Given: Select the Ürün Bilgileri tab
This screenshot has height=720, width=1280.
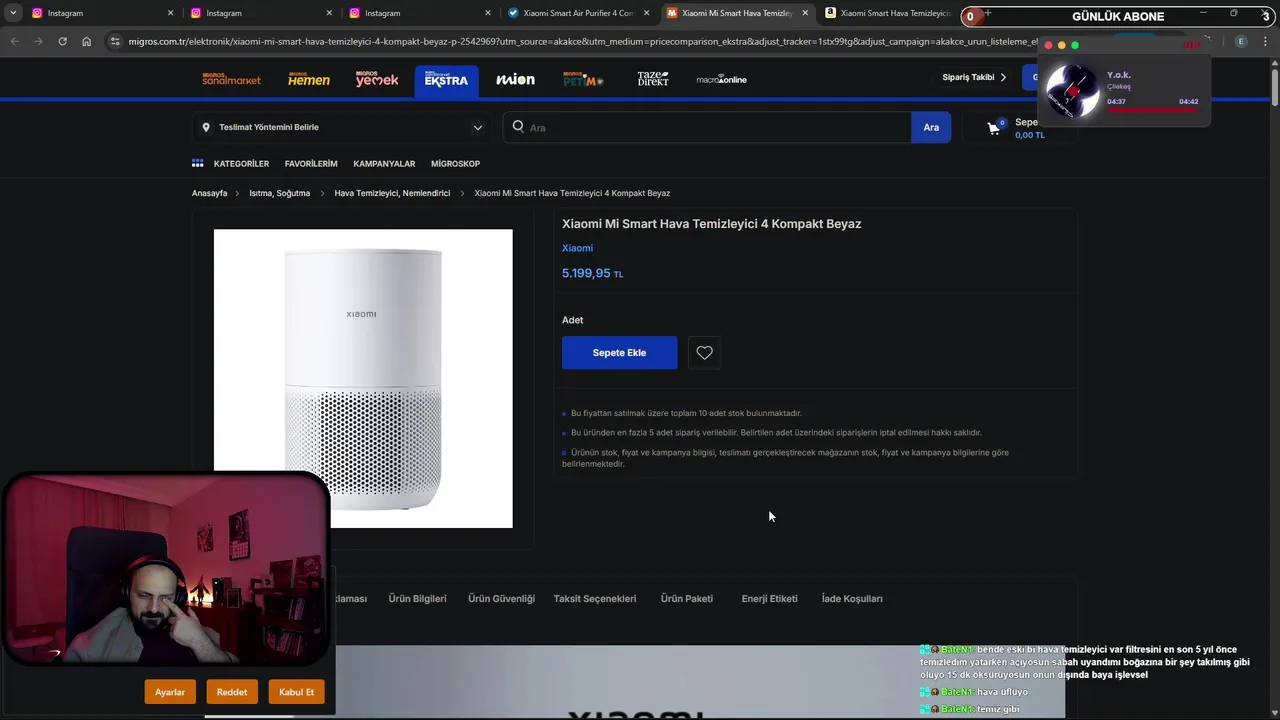Looking at the screenshot, I should point(417,598).
